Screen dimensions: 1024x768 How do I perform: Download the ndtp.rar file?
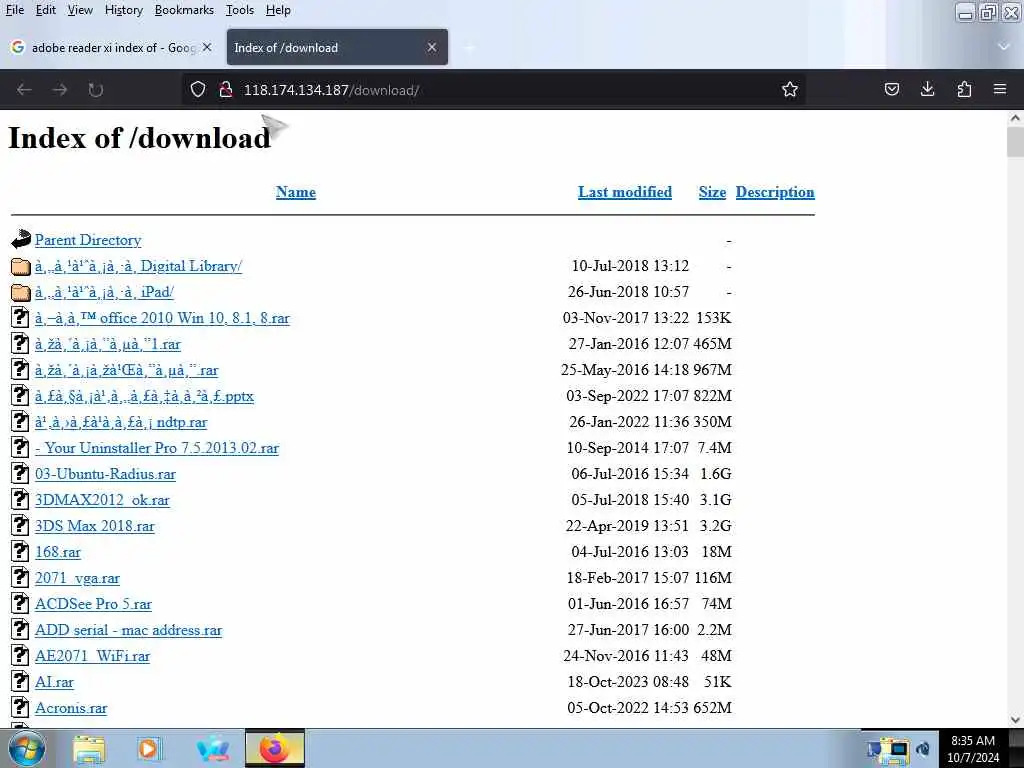pos(121,423)
